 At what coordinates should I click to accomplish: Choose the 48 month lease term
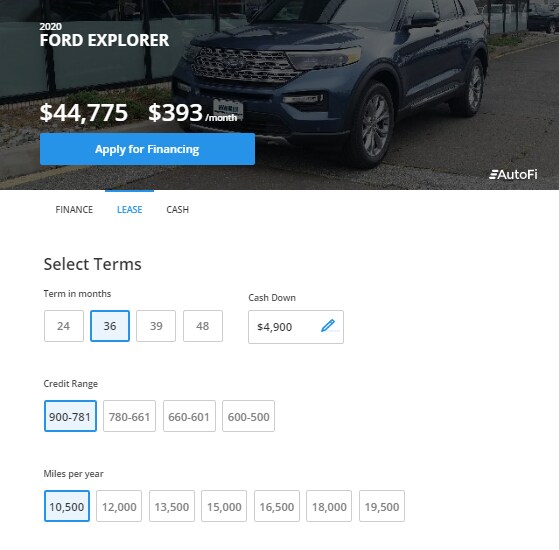(x=203, y=326)
